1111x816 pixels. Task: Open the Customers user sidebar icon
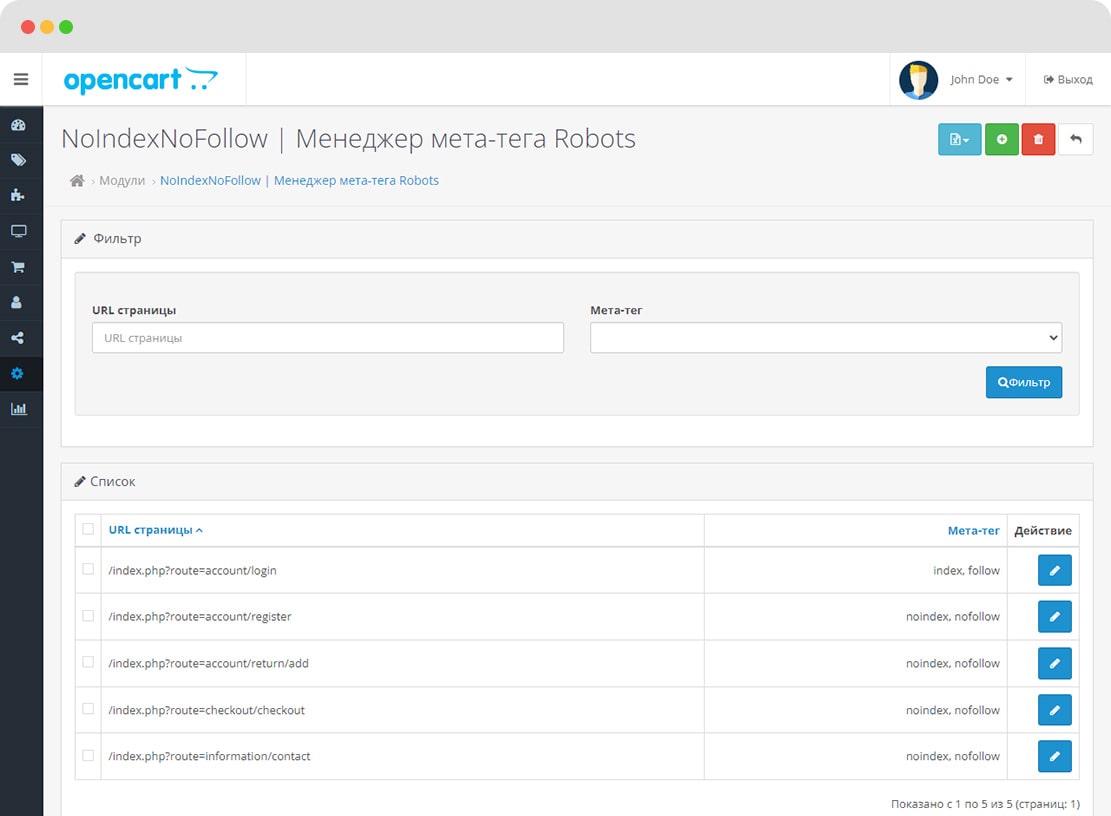click(x=17, y=302)
